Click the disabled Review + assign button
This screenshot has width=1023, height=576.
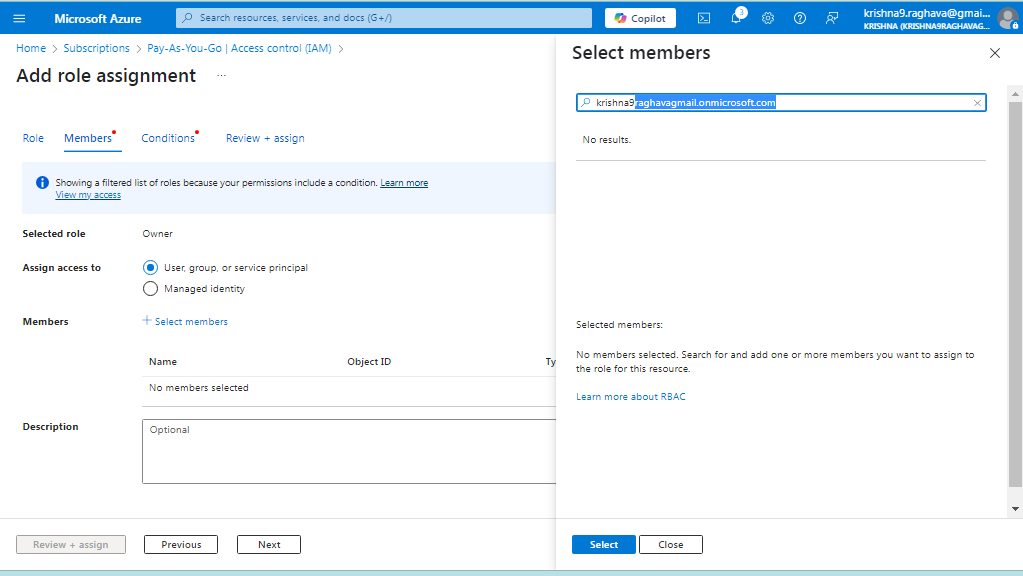point(71,545)
